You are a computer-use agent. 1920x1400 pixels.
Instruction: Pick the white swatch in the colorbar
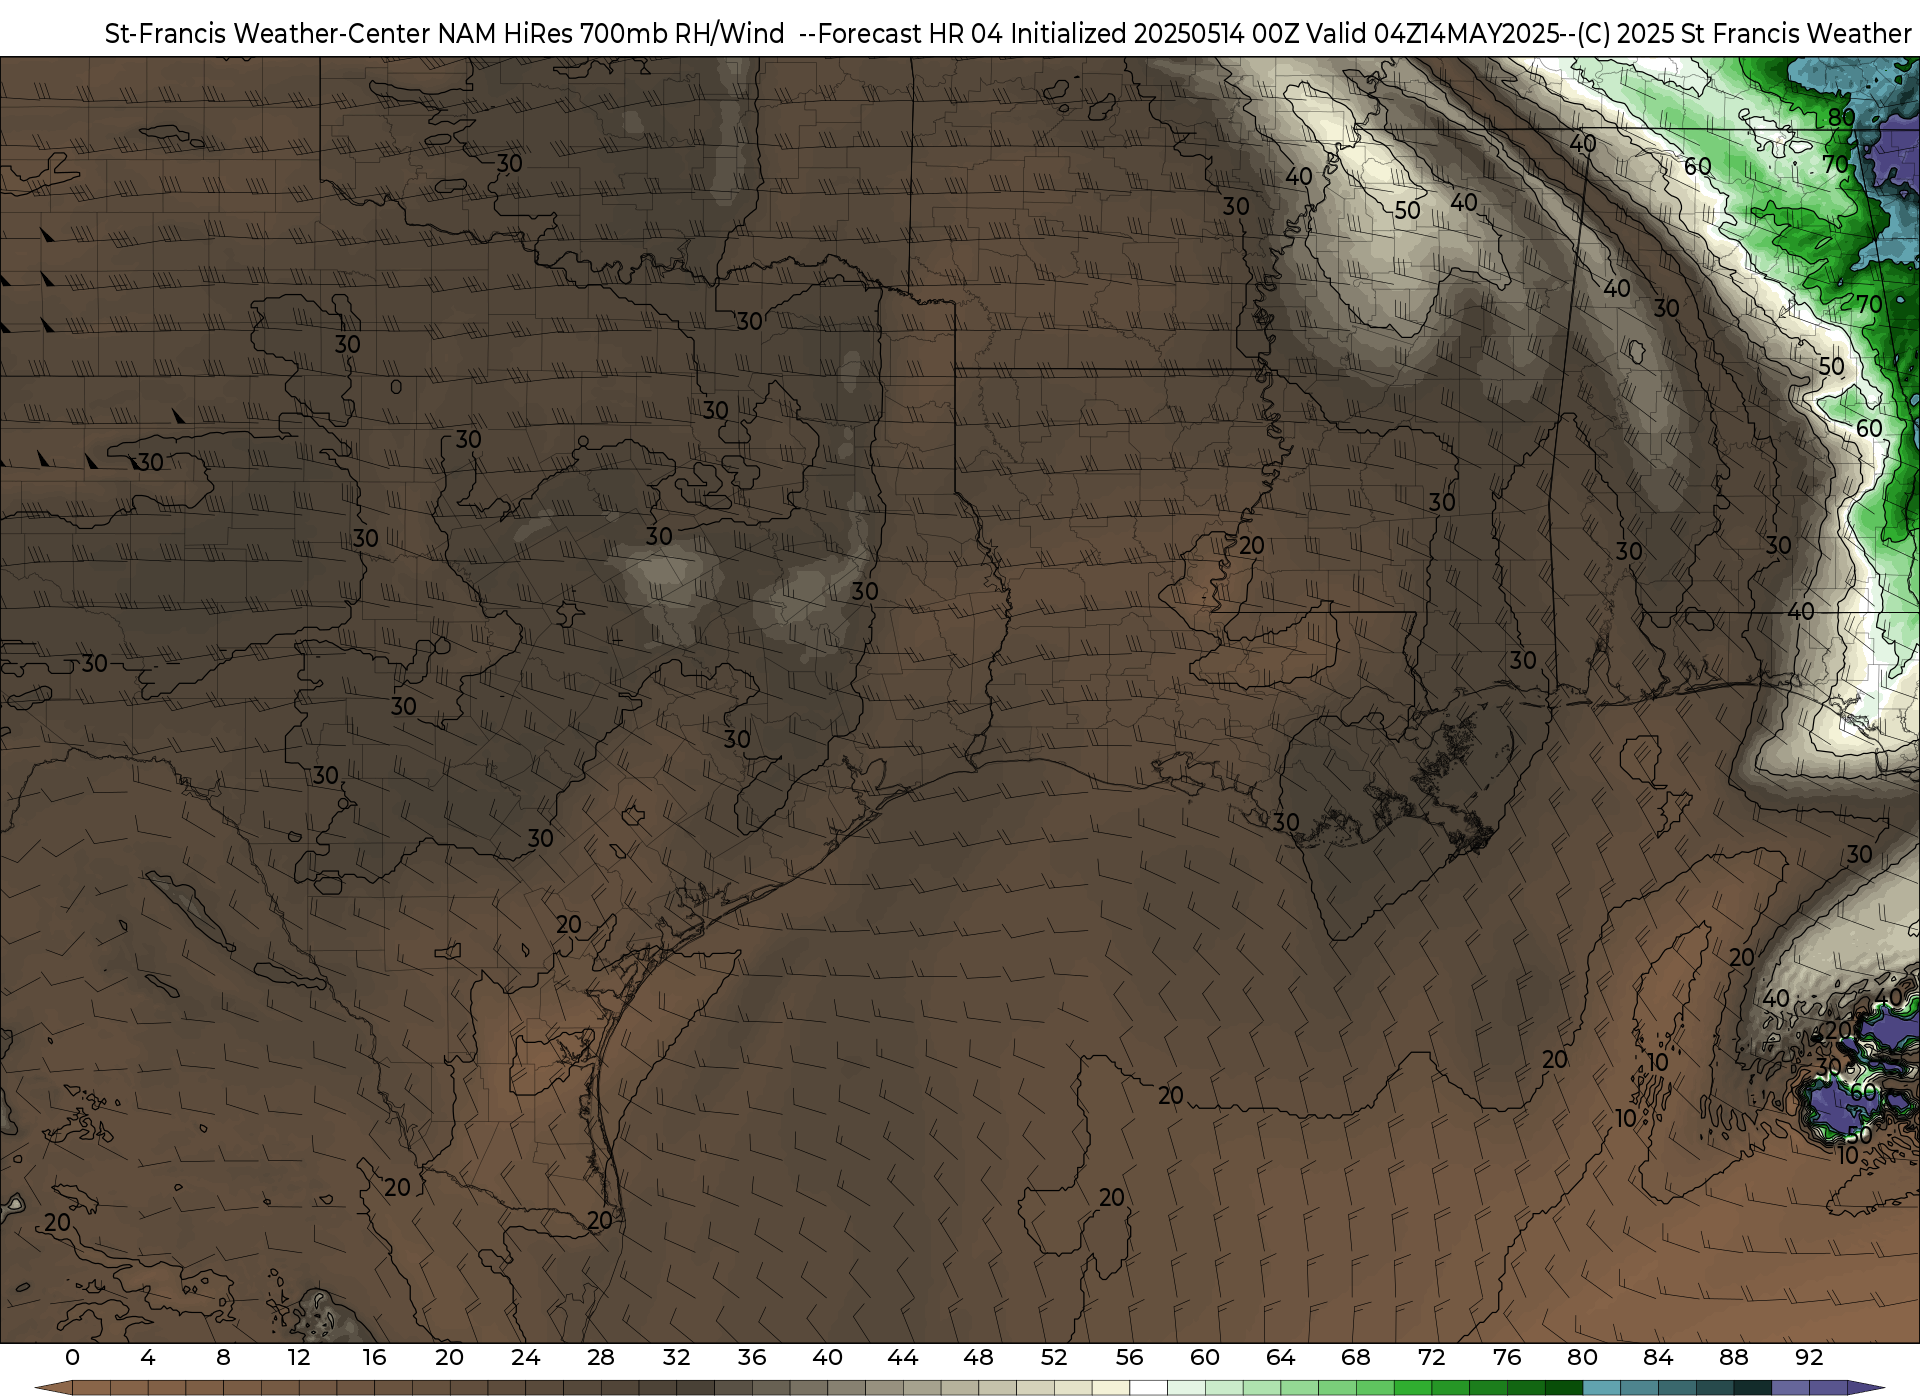click(x=1148, y=1389)
